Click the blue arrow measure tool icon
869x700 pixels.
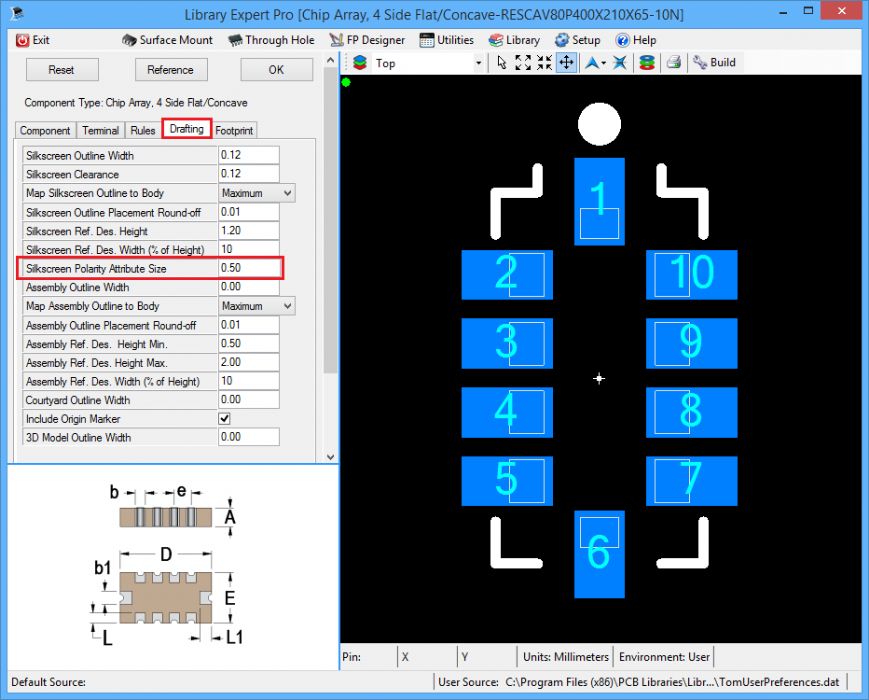594,63
